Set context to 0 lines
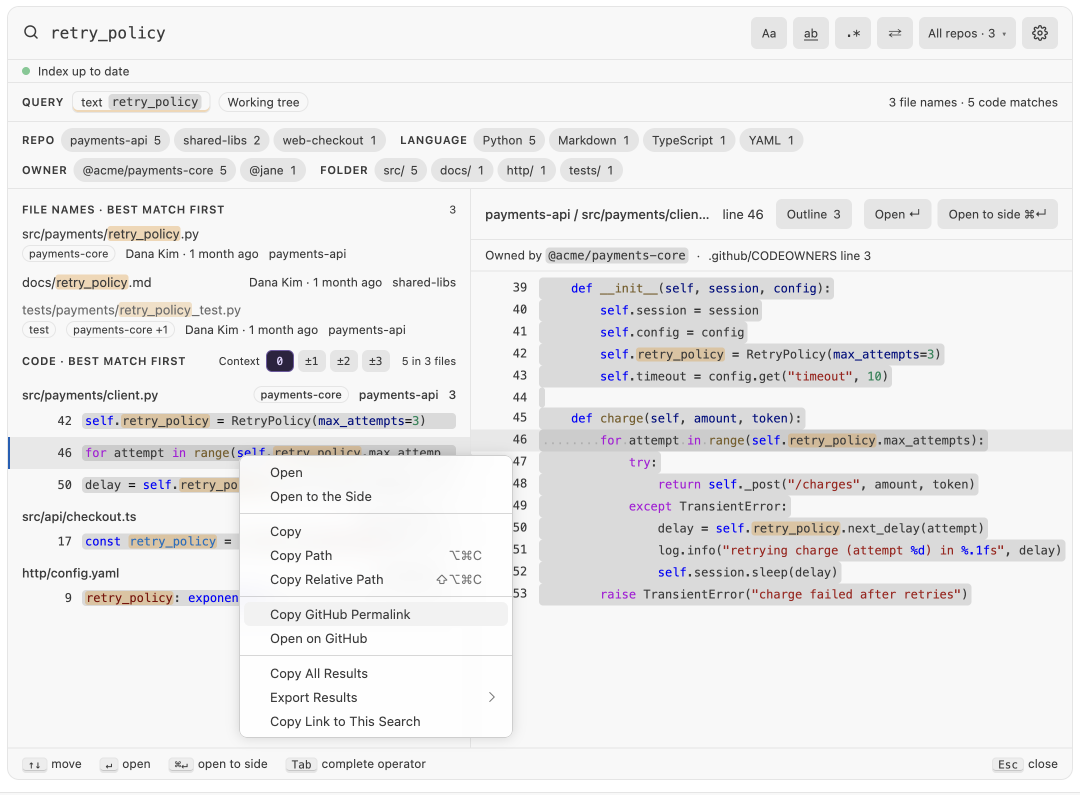Viewport: 1080px width, 795px height. coord(280,361)
